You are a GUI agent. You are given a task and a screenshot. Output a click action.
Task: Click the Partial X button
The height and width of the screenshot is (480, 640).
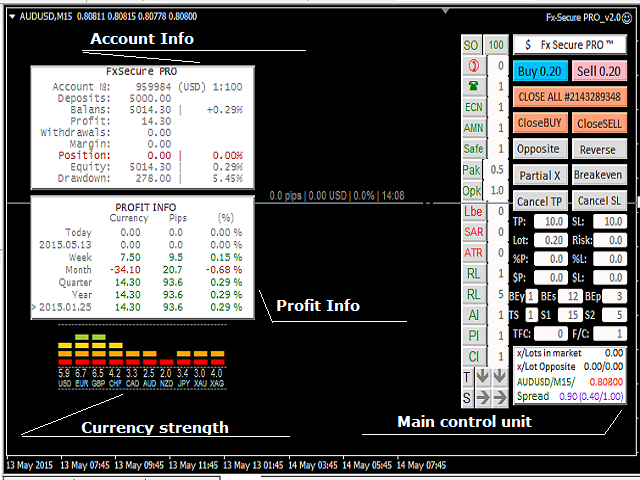(x=540, y=175)
